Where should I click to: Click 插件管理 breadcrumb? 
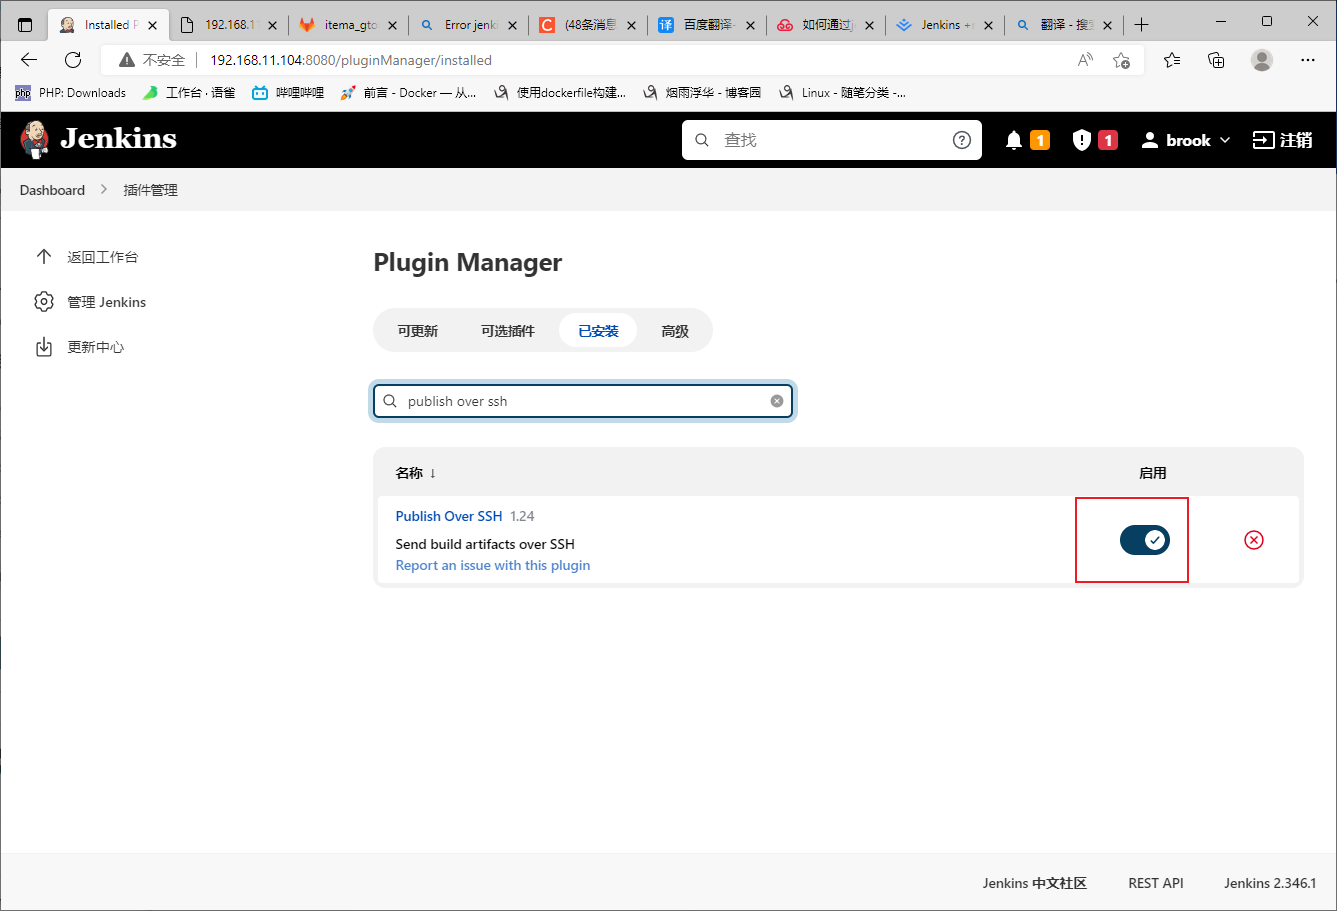[x=150, y=190]
